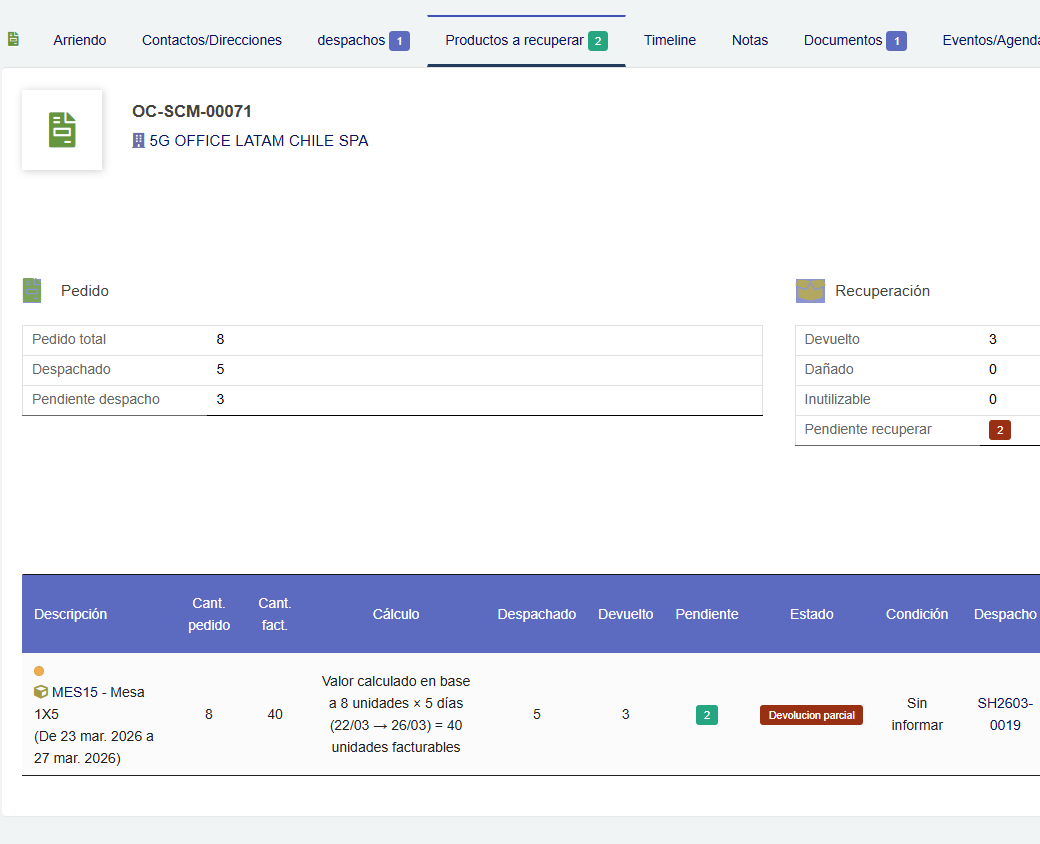Open the Arriendo tab
1040x844 pixels.
coord(80,40)
